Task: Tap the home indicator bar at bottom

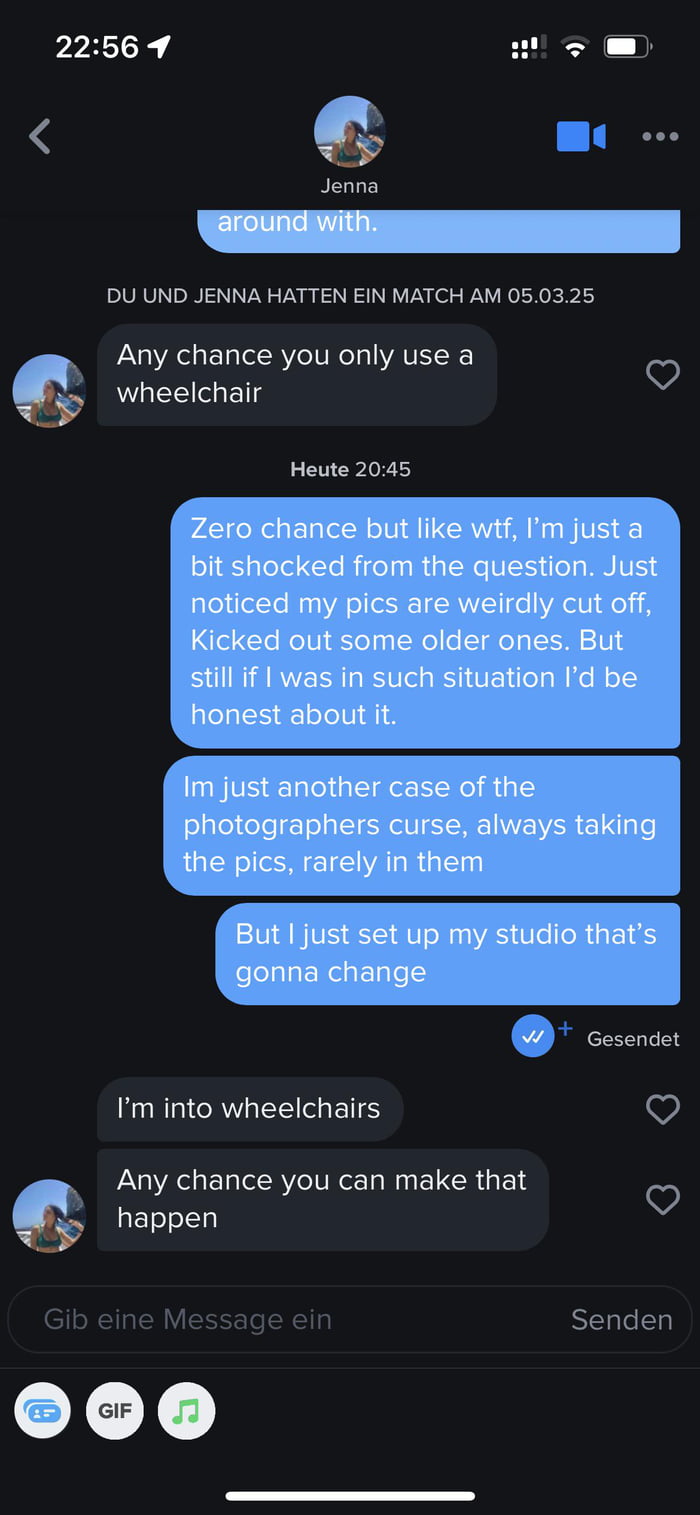Action: coord(350,1496)
